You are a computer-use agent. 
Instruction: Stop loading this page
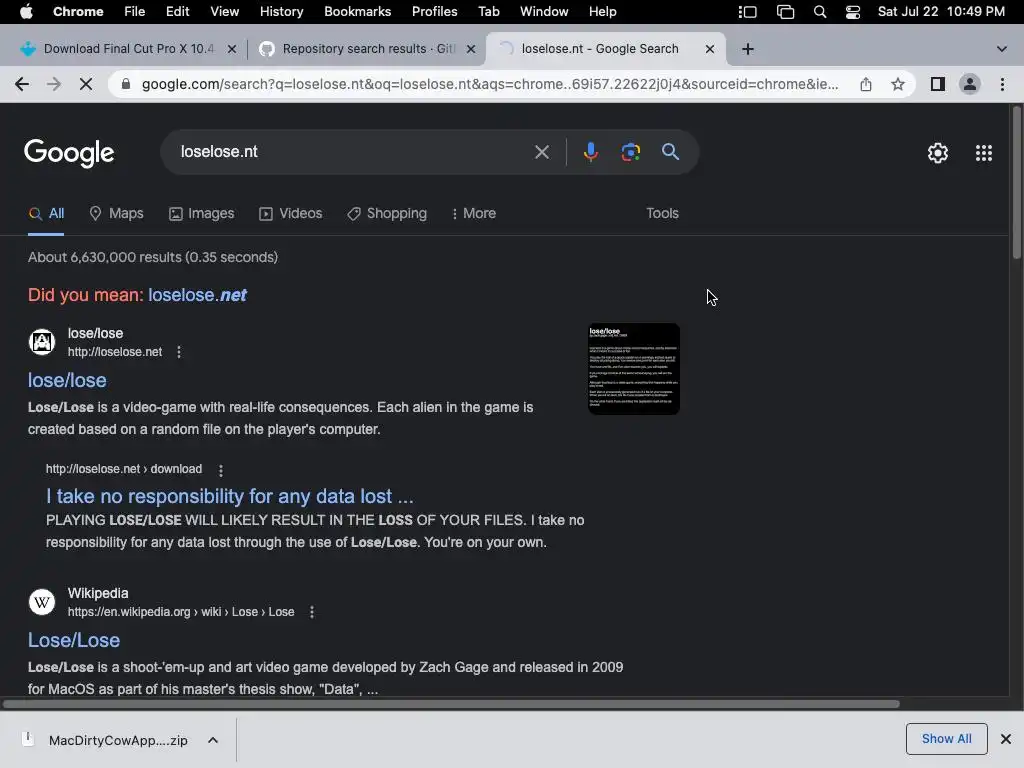pyautogui.click(x=86, y=84)
